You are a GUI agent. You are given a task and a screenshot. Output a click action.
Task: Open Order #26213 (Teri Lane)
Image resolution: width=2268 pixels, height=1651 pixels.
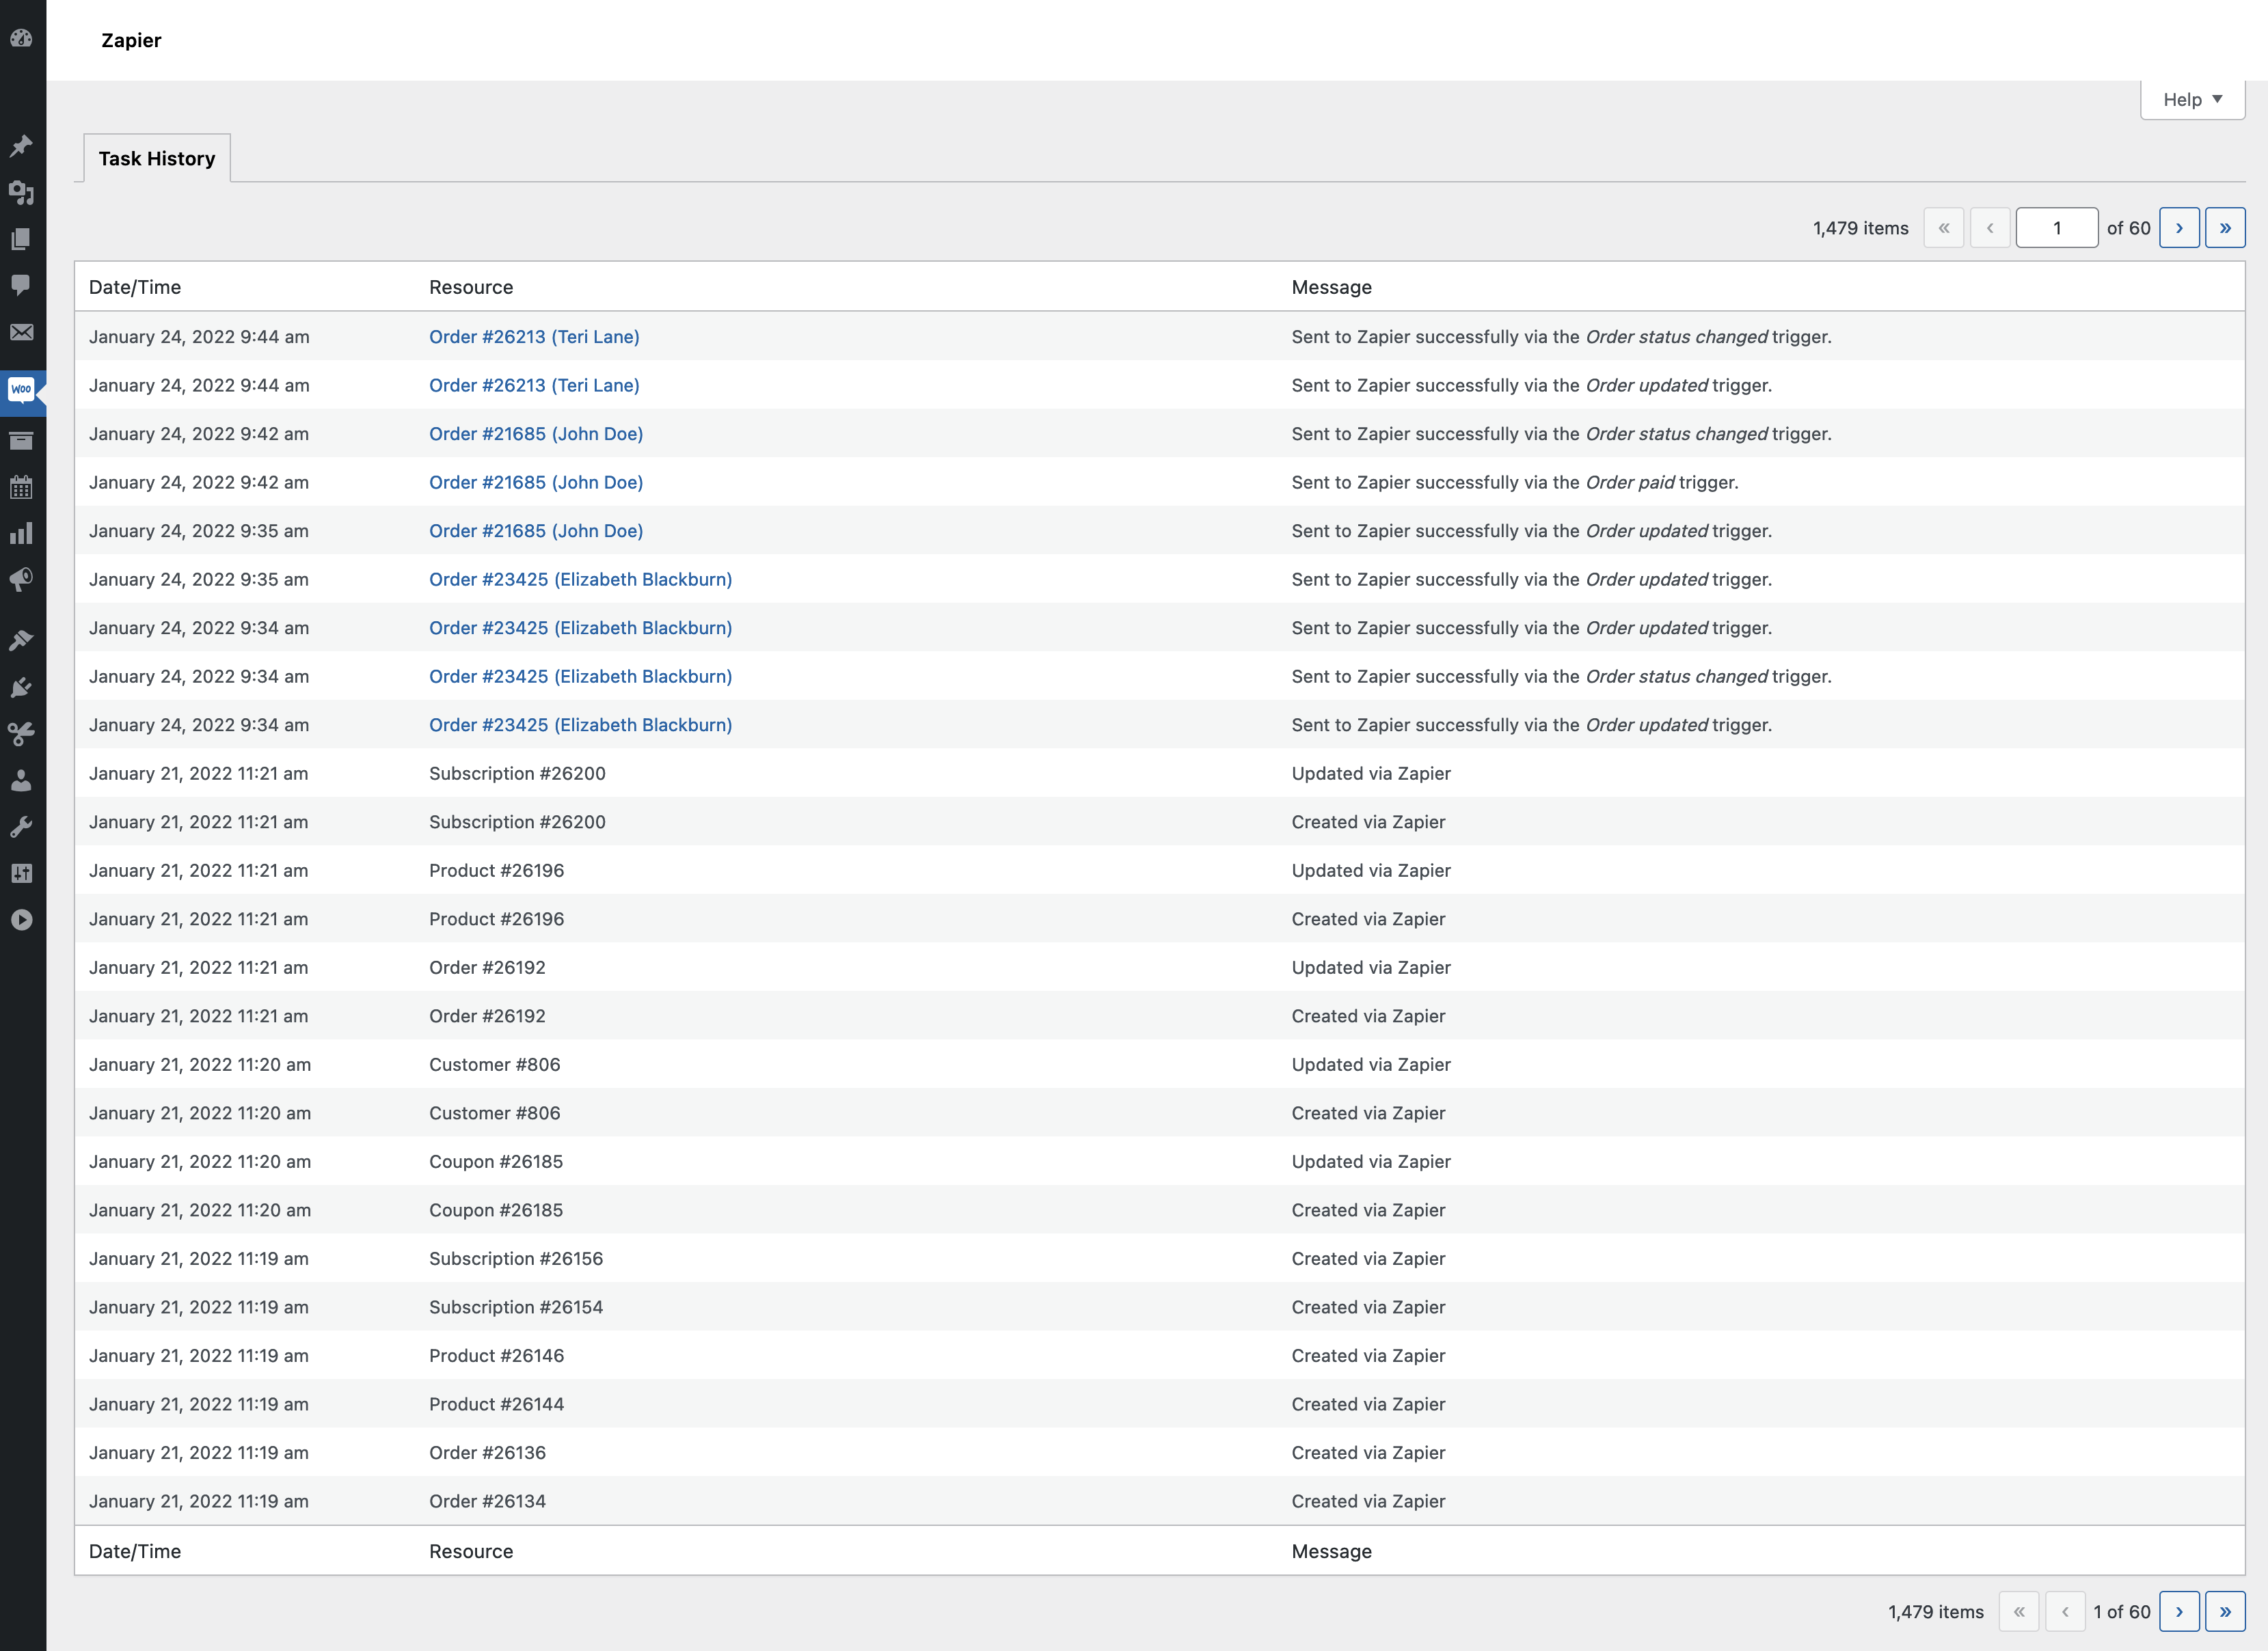534,336
